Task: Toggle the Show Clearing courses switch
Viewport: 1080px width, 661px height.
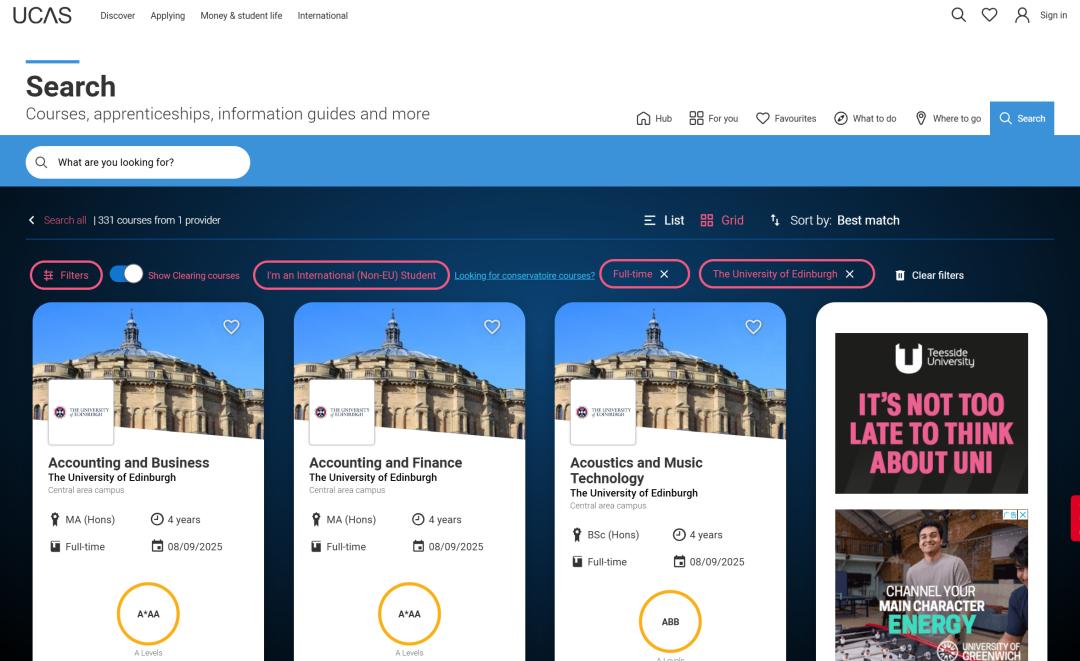Action: point(126,274)
